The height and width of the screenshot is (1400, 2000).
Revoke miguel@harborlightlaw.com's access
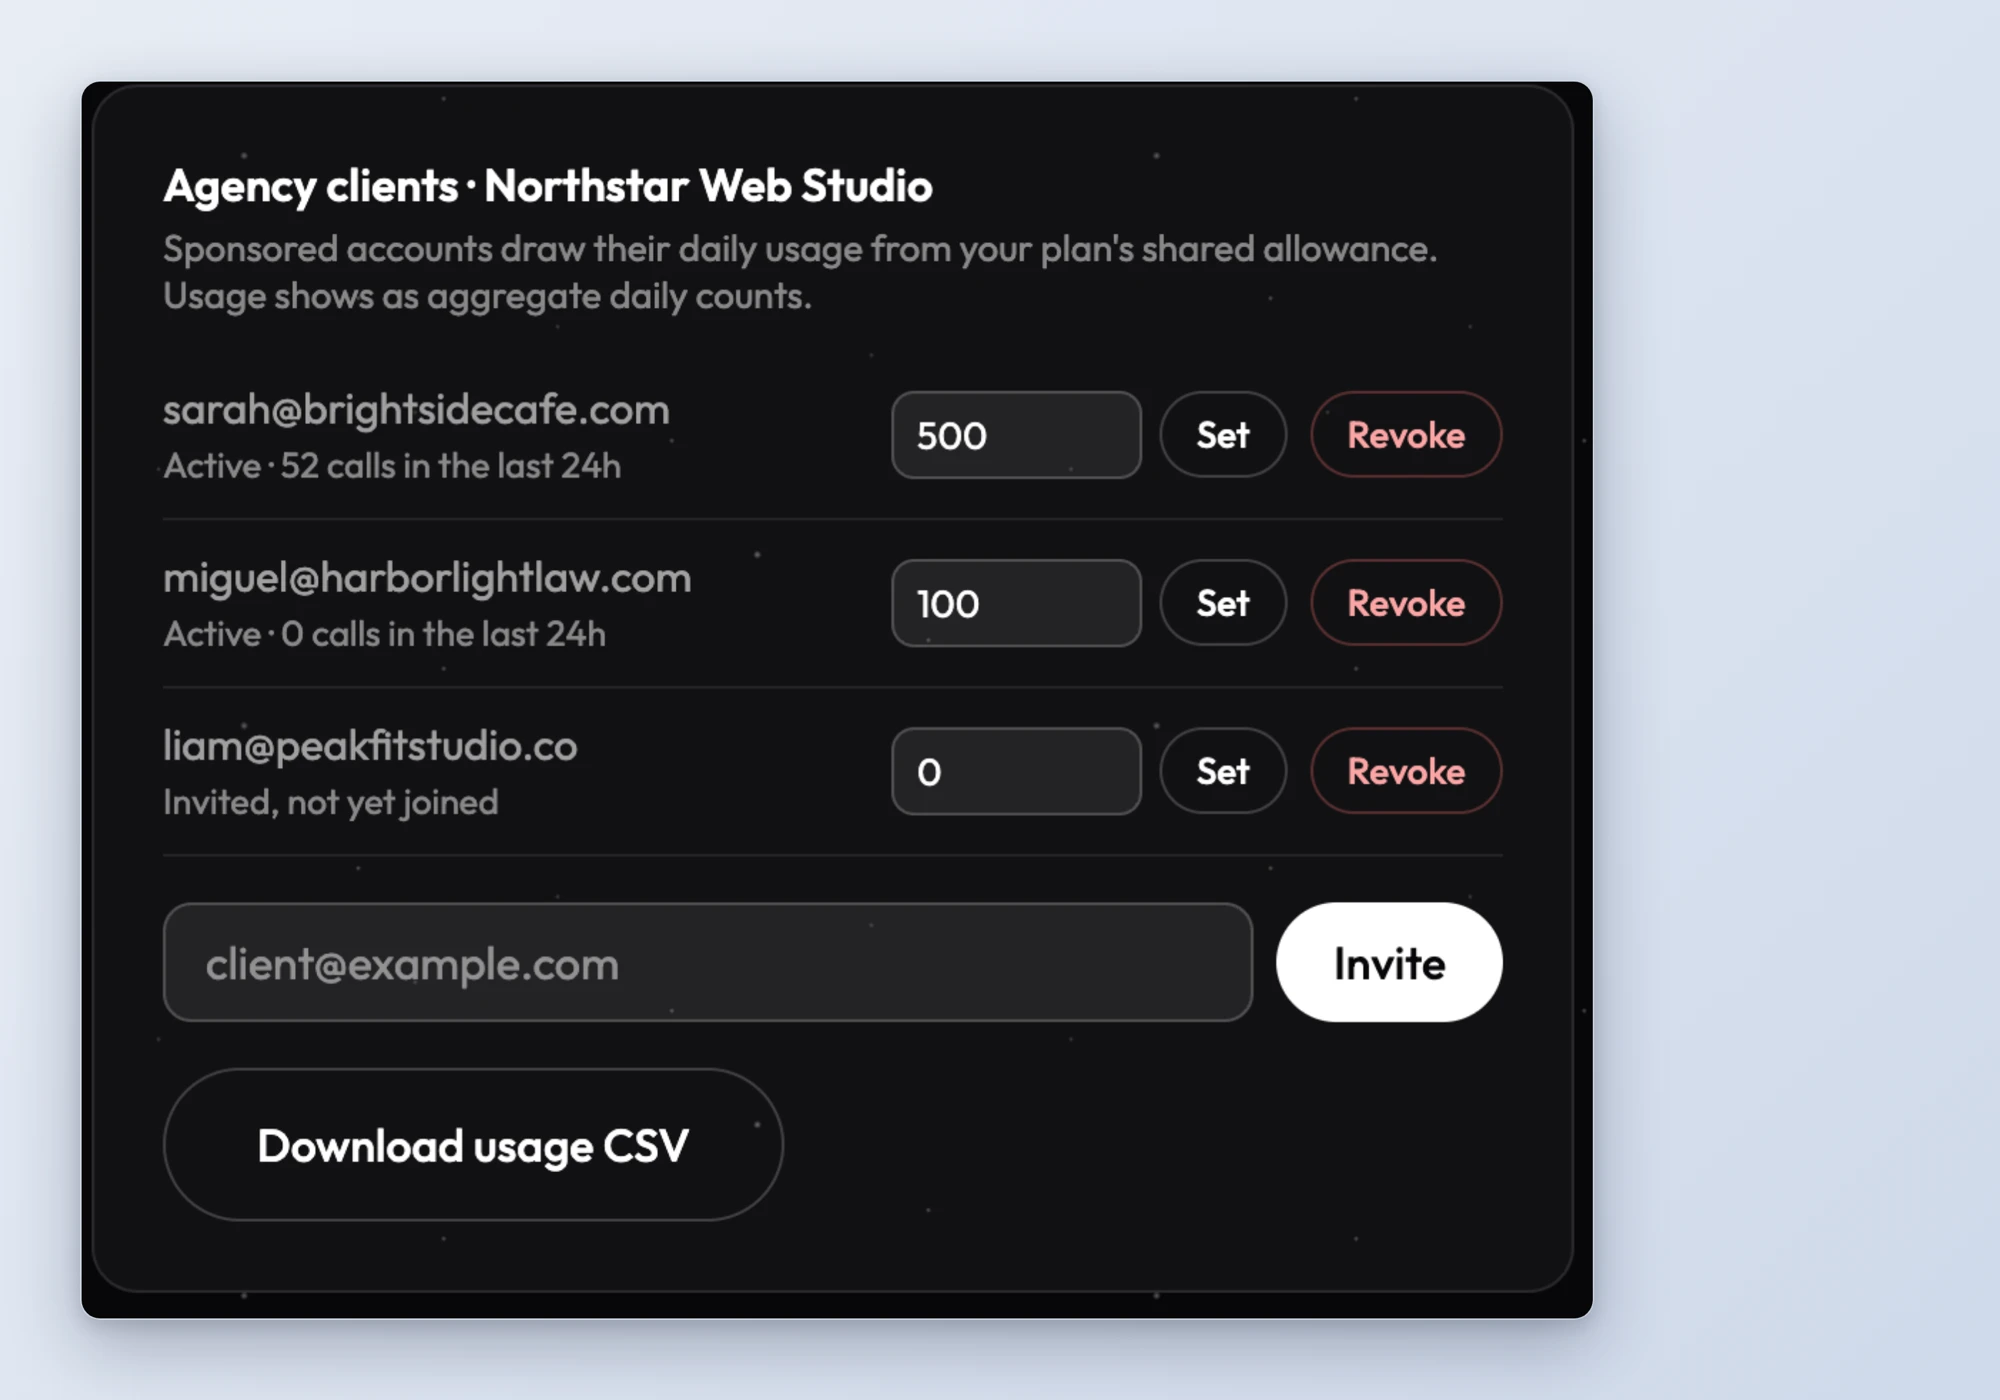click(1406, 603)
